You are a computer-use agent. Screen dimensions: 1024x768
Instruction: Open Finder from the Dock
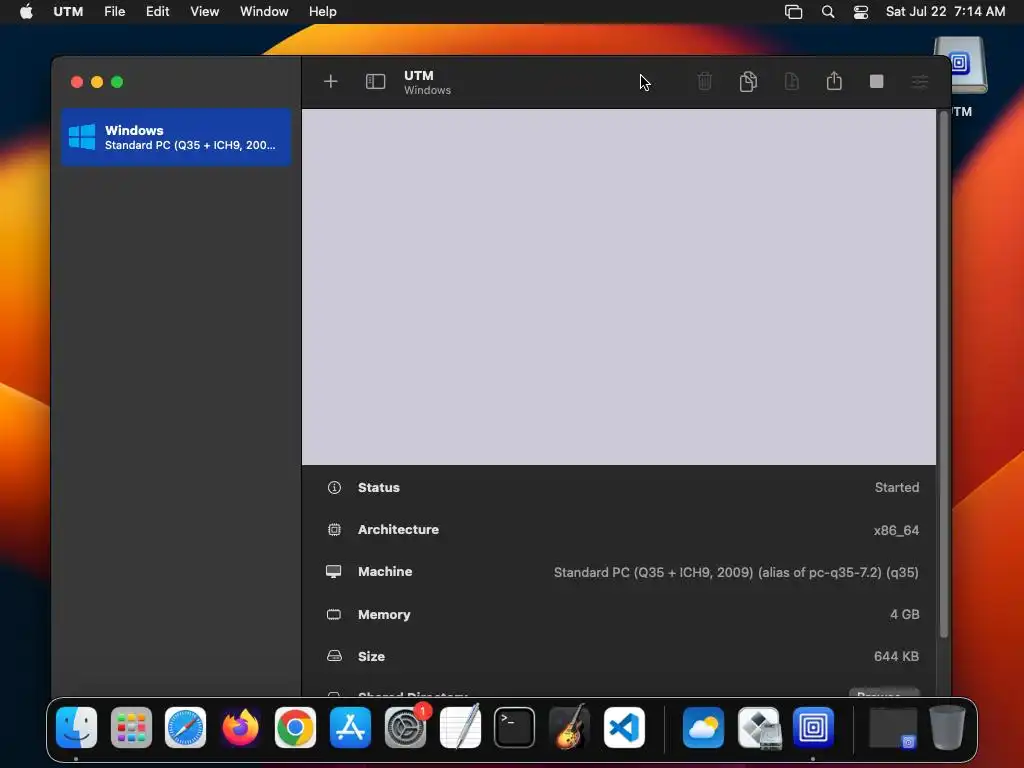[x=76, y=728]
